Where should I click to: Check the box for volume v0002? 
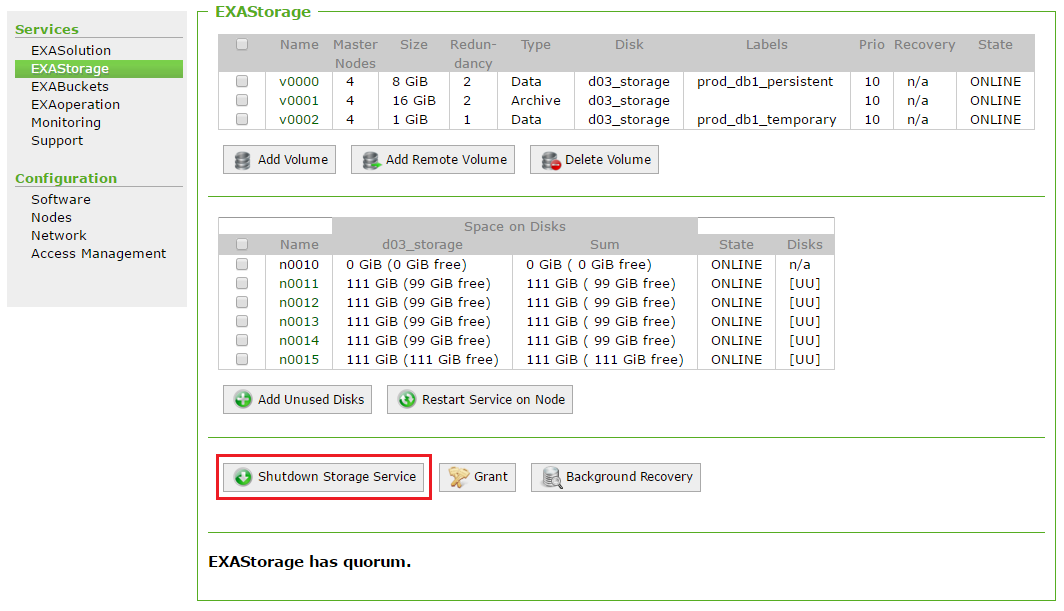242,119
